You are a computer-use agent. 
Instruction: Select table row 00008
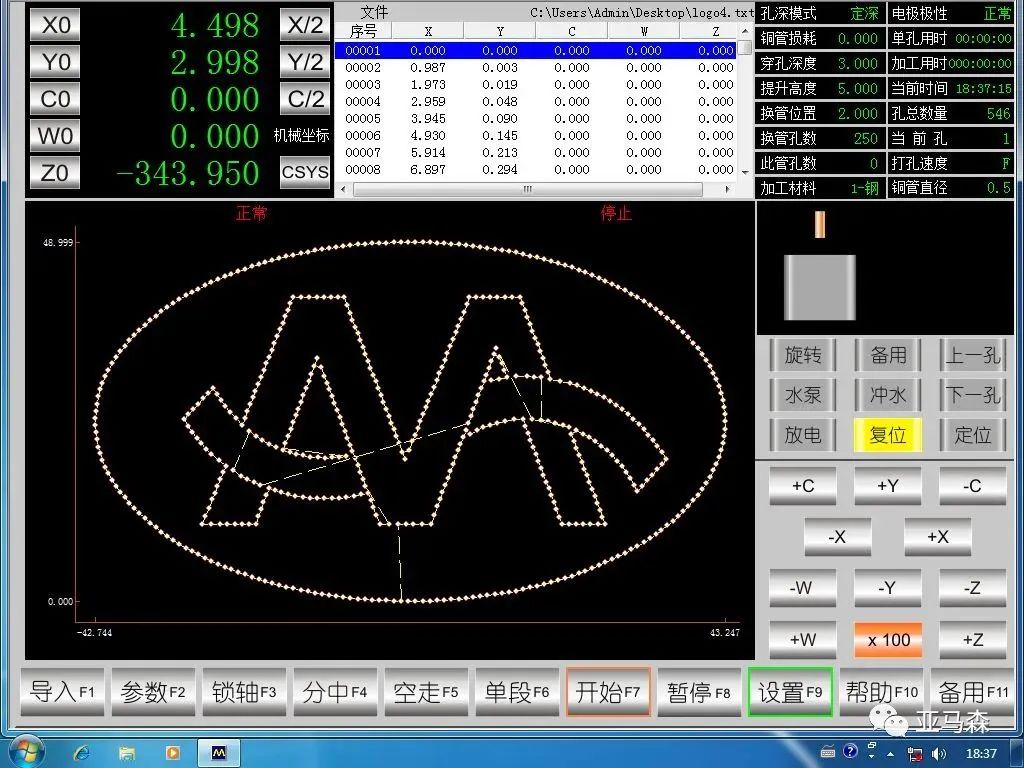point(536,169)
